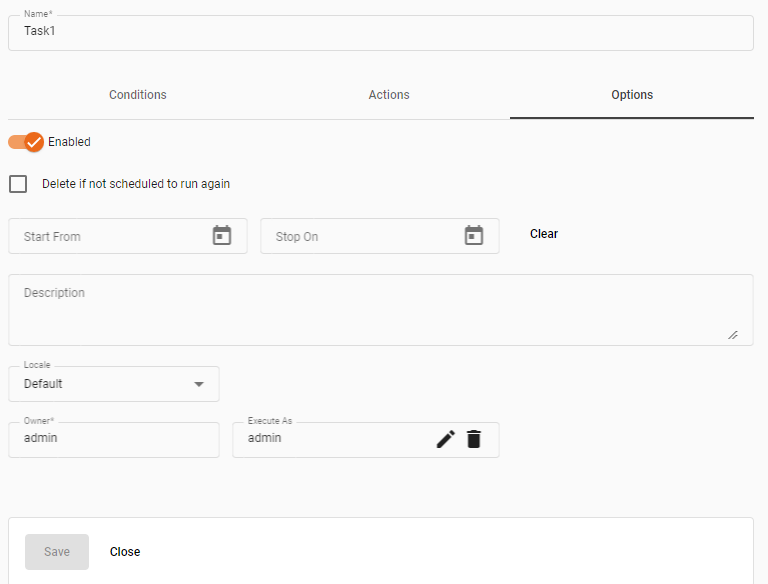Viewport: 768px width, 584px height.
Task: Switch to the Conditions tab
Action: click(x=138, y=95)
